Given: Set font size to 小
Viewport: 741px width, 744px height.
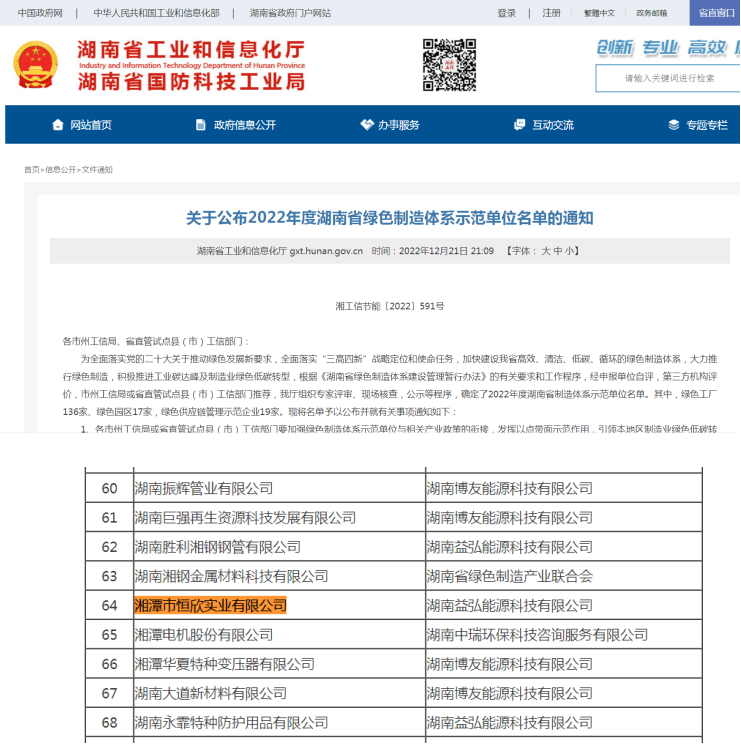Looking at the screenshot, I should coord(570,251).
